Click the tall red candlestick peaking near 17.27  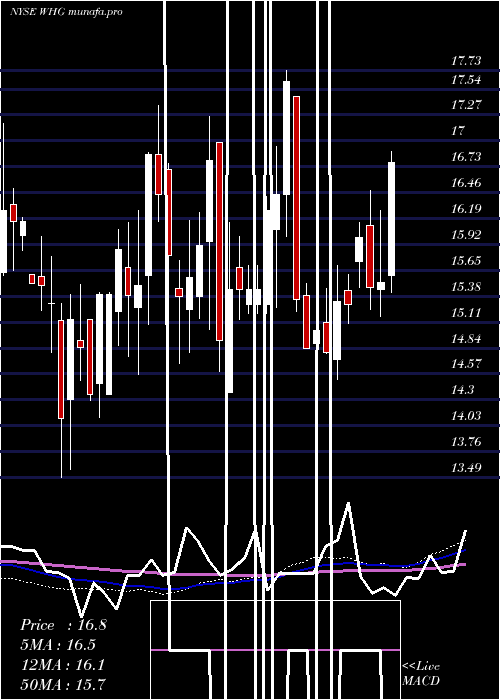[x=296, y=198]
